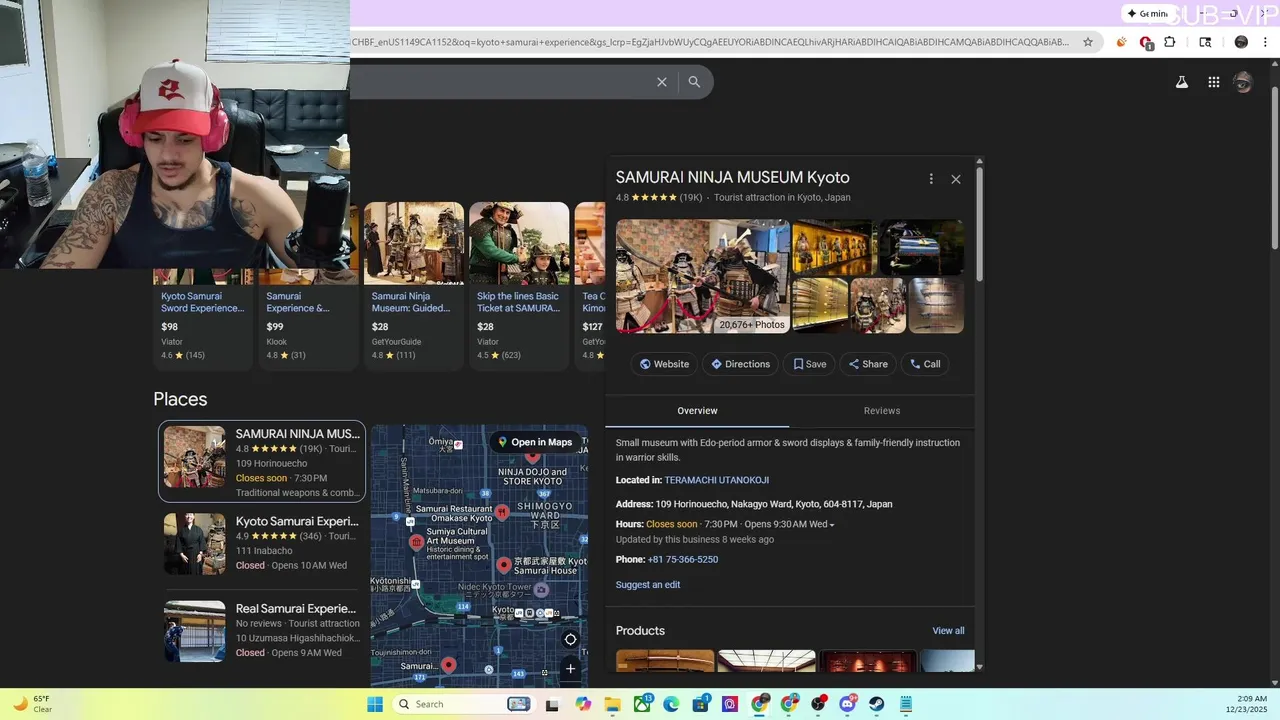
Task: Open the Notepad taskbar icon
Action: (906, 704)
